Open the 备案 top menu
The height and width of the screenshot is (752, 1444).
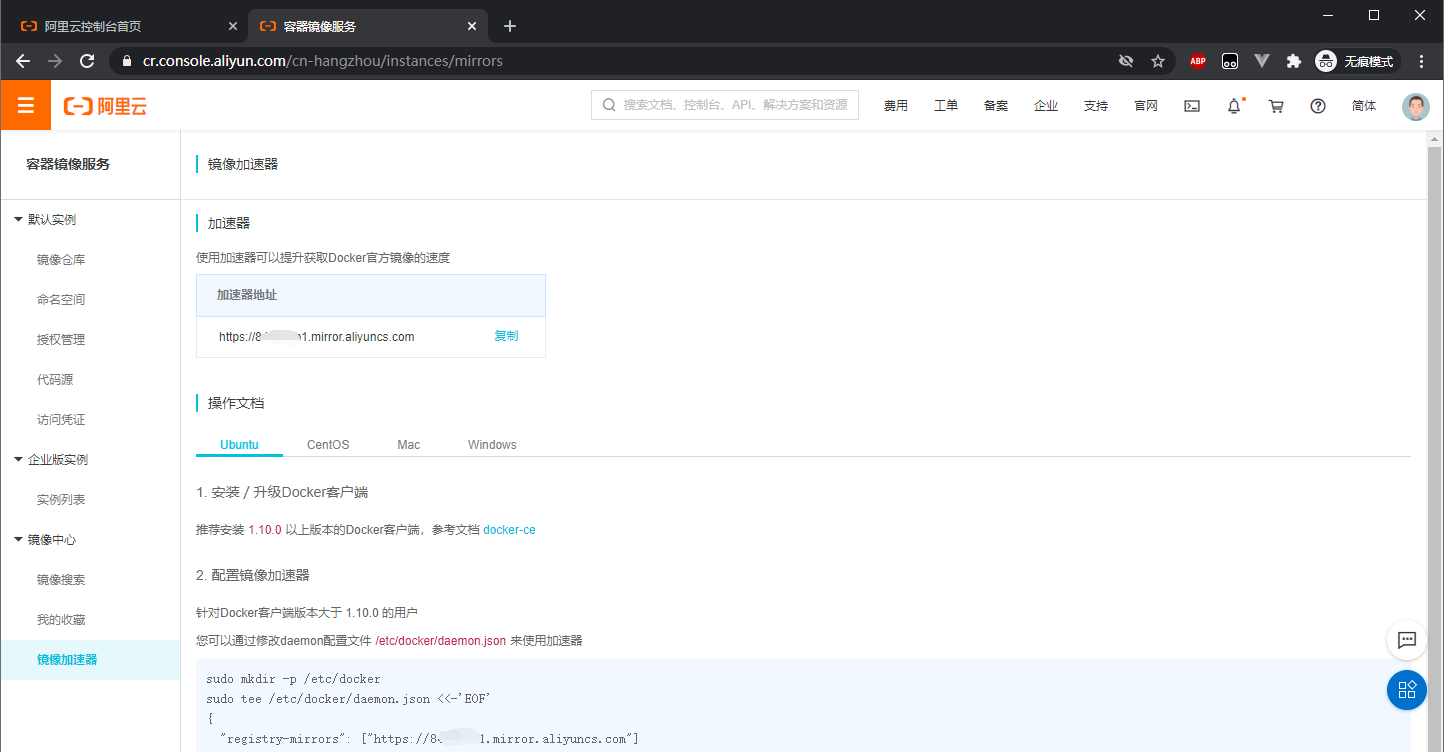click(x=996, y=106)
